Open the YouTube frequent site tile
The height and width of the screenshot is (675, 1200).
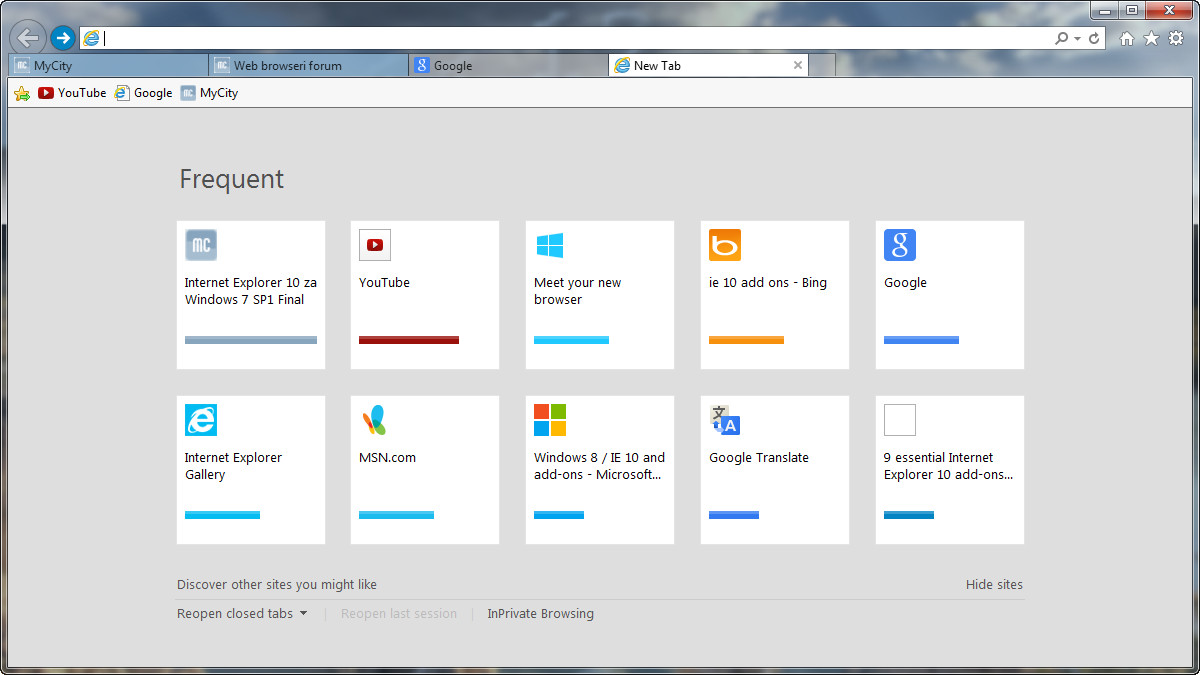pyautogui.click(x=425, y=295)
